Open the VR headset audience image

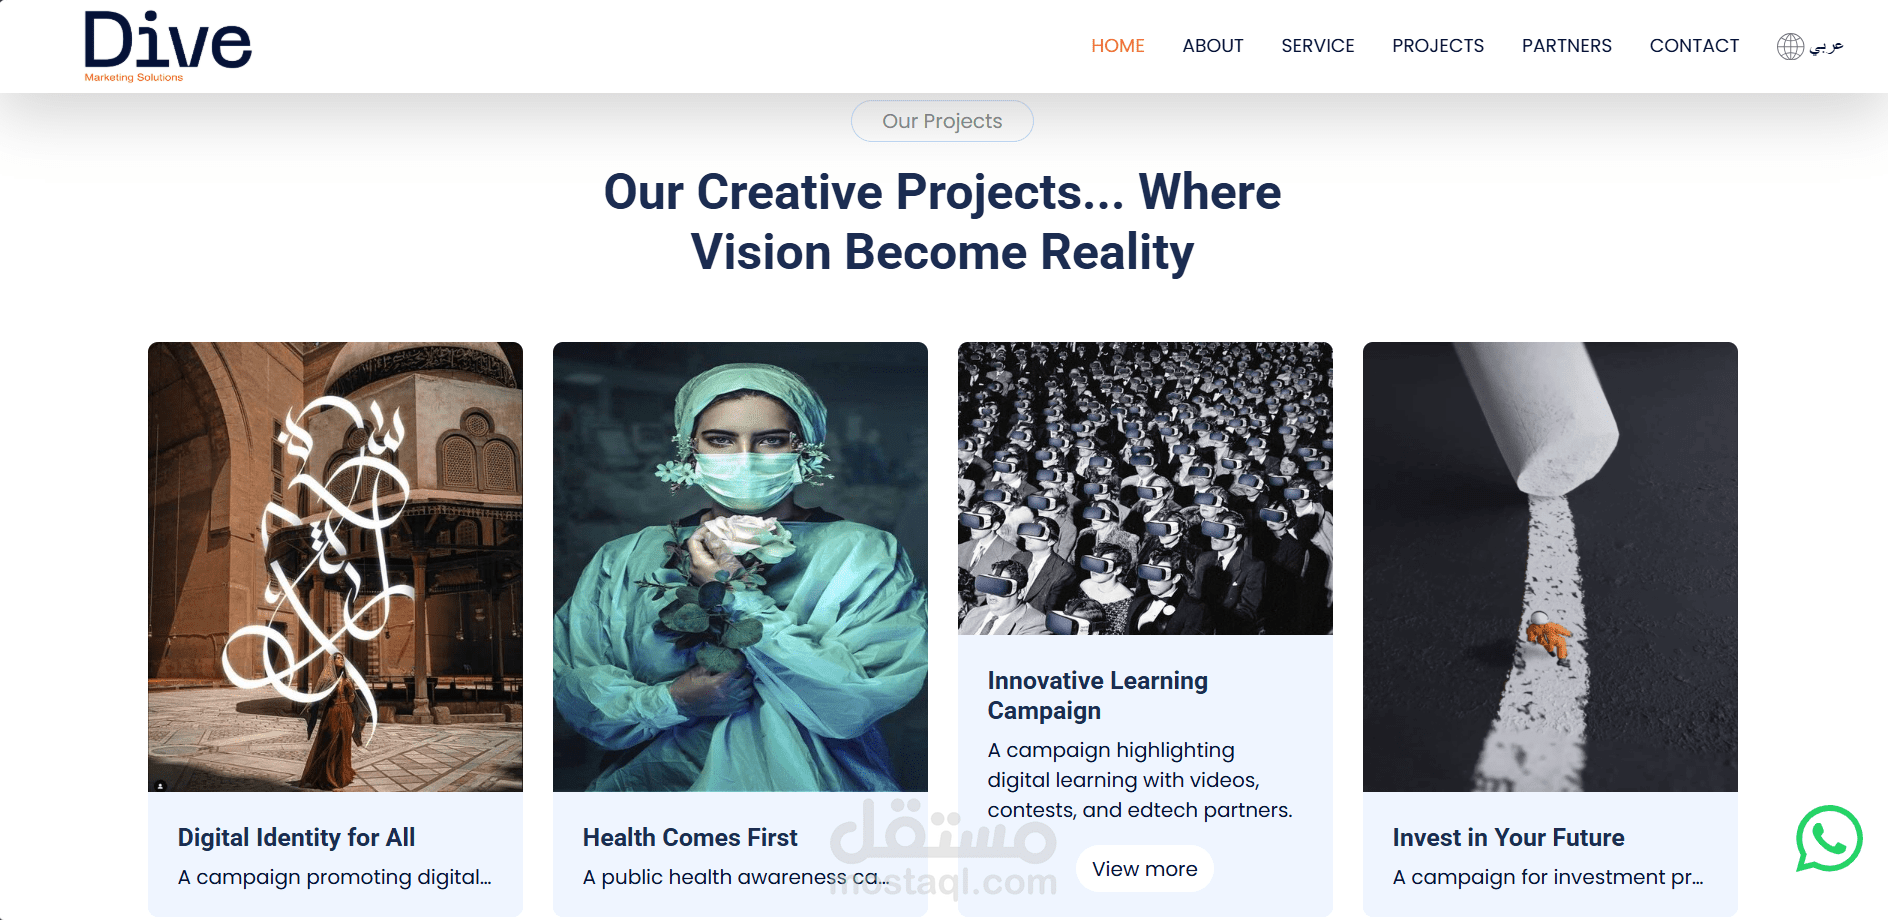coord(1145,488)
